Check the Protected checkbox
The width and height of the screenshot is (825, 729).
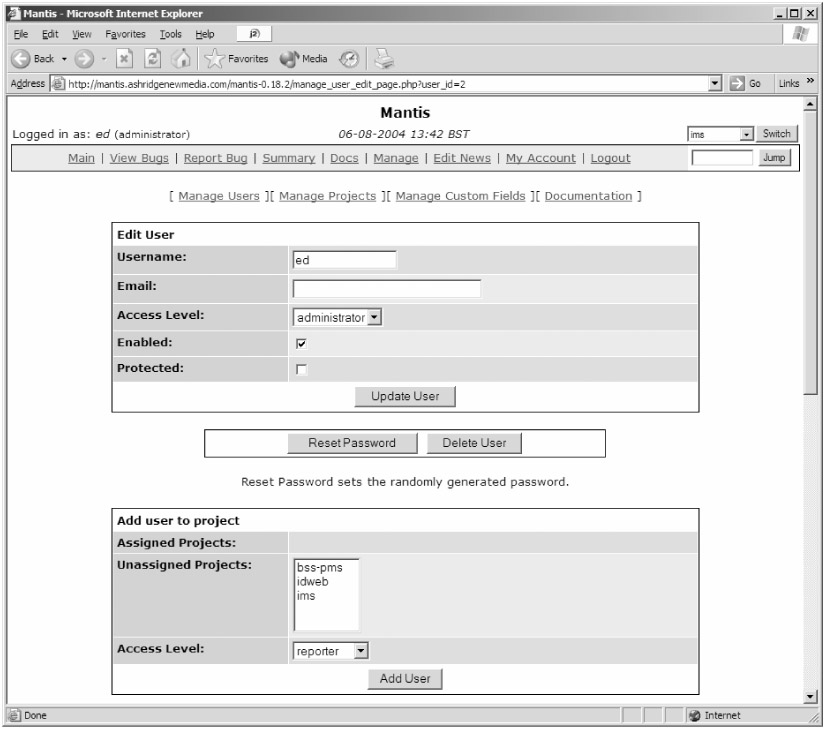(x=300, y=370)
